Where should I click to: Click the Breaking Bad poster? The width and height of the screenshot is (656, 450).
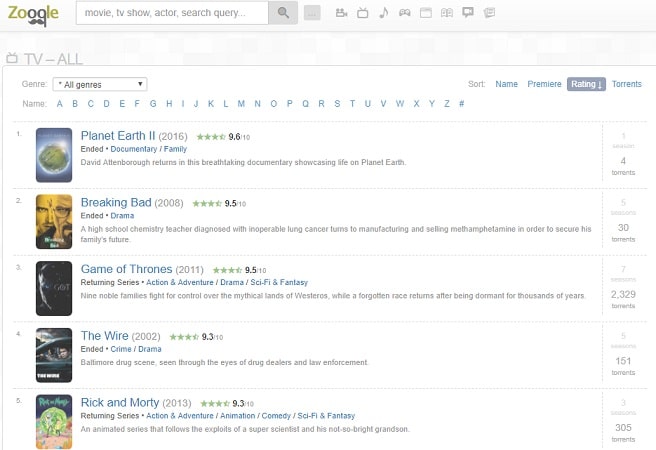coord(54,222)
